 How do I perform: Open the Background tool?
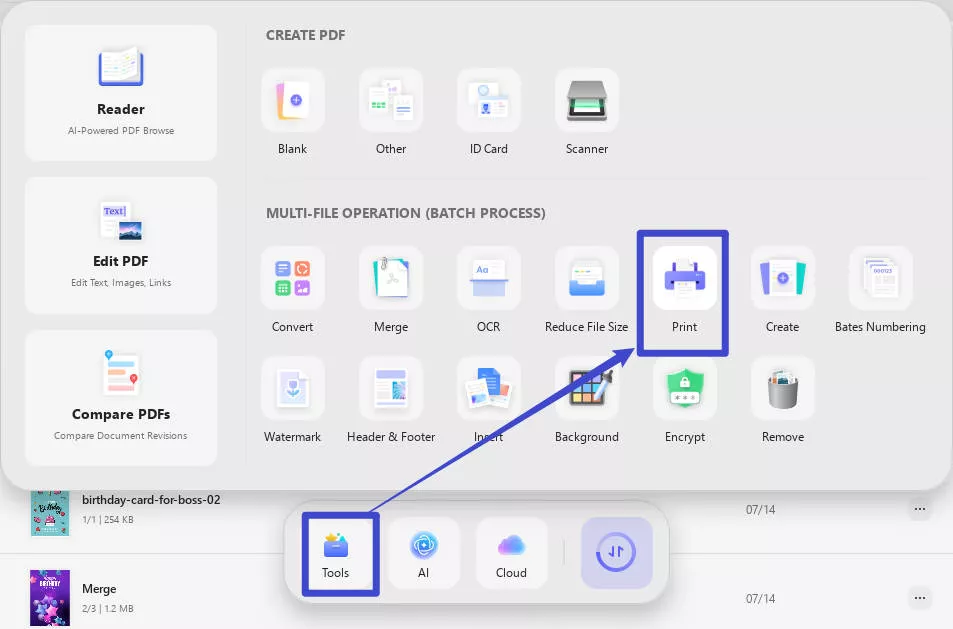point(587,388)
